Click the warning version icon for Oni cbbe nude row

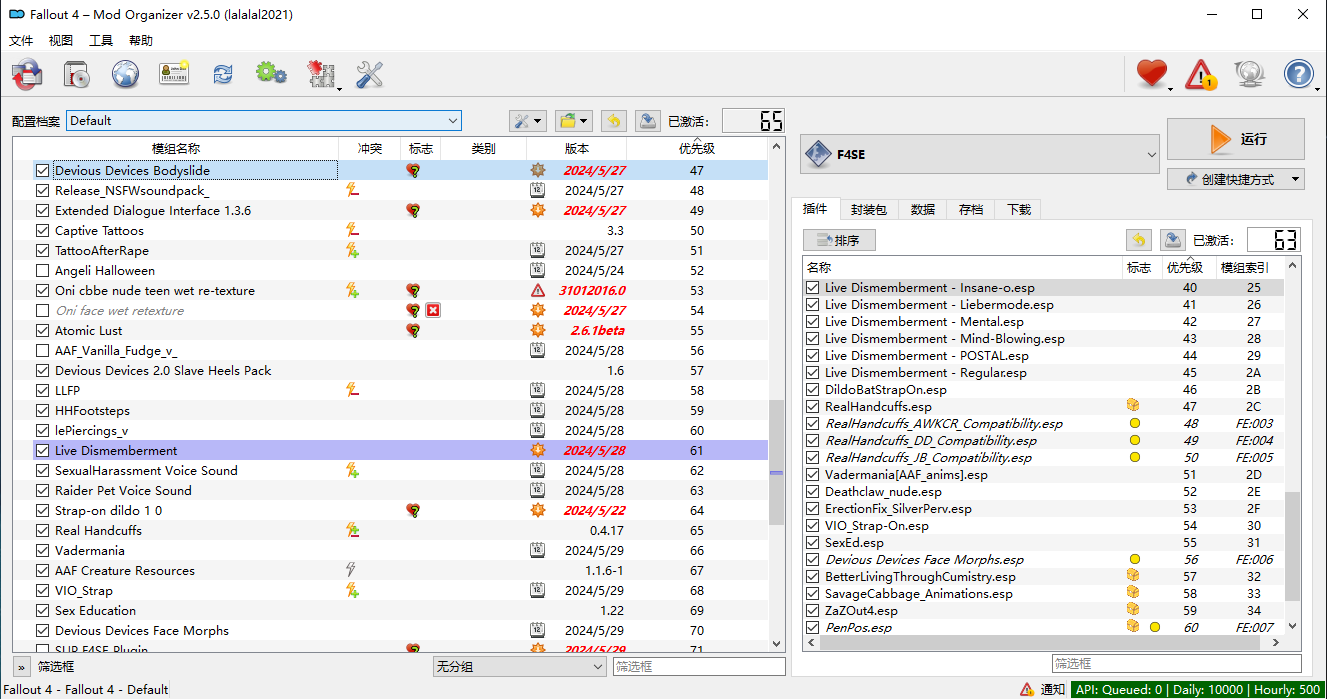537,291
